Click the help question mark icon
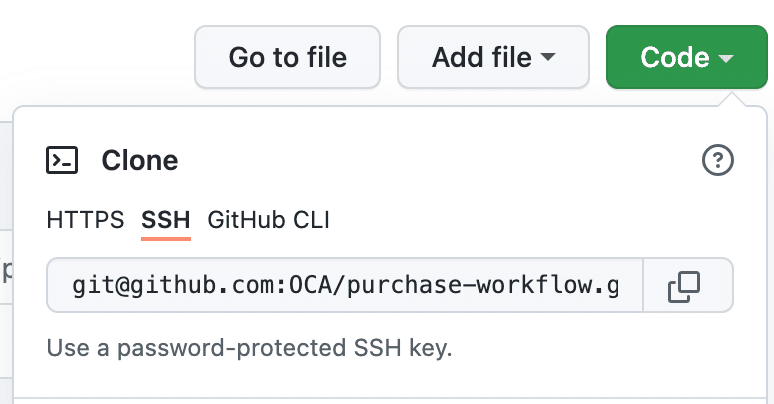The image size is (774, 404). click(x=718, y=160)
